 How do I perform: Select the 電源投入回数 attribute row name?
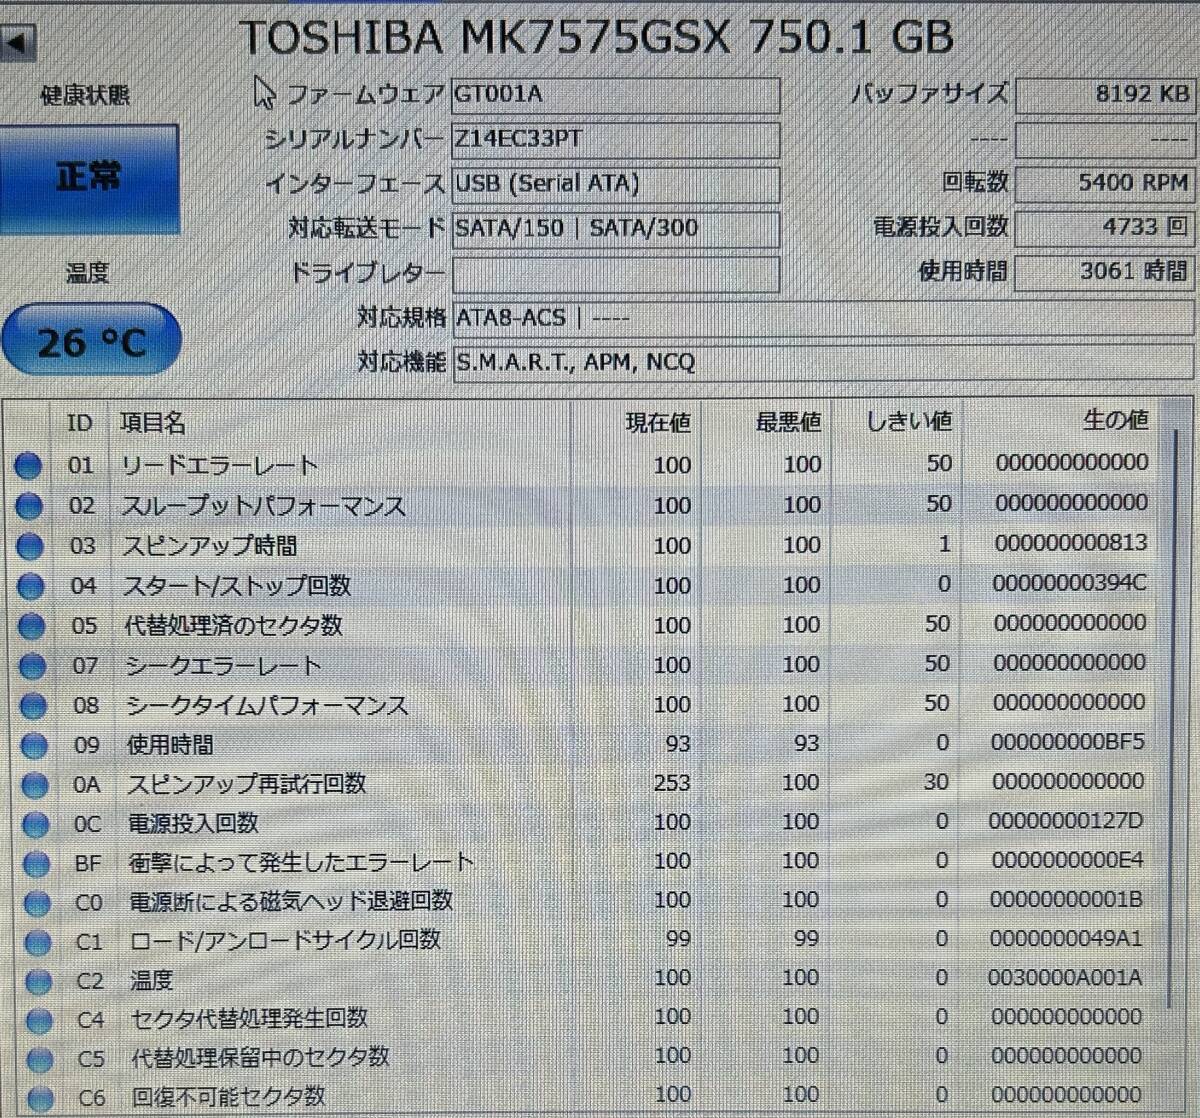click(194, 824)
